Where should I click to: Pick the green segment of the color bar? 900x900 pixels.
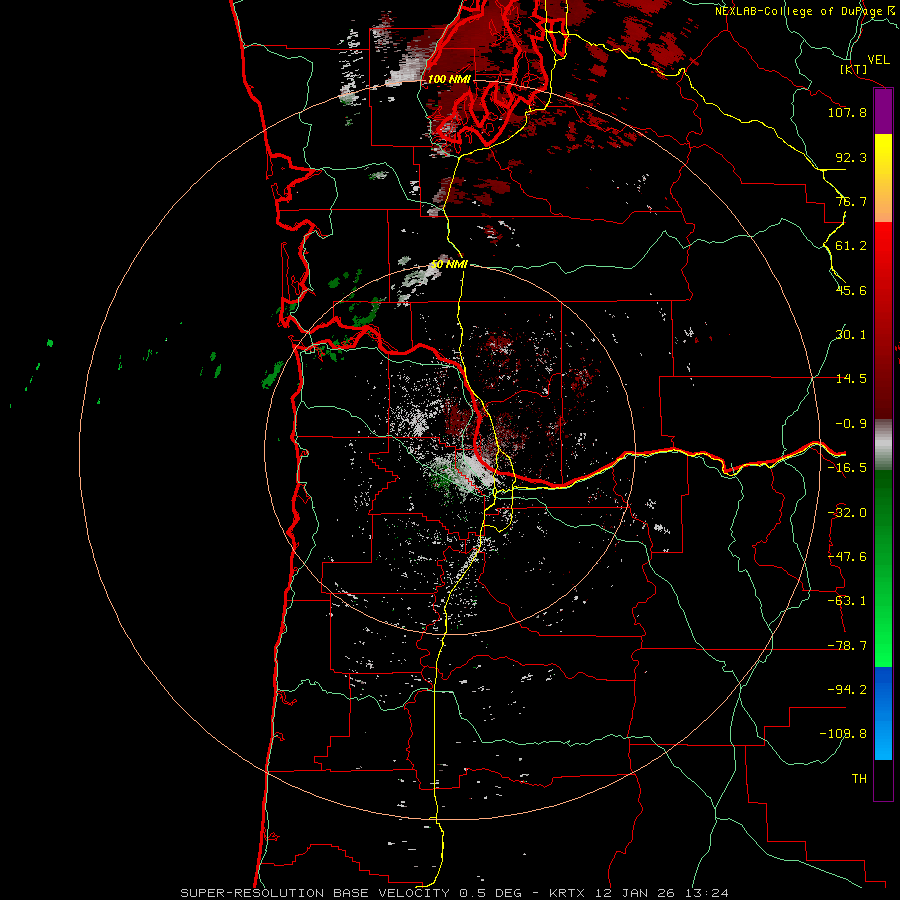(883, 568)
